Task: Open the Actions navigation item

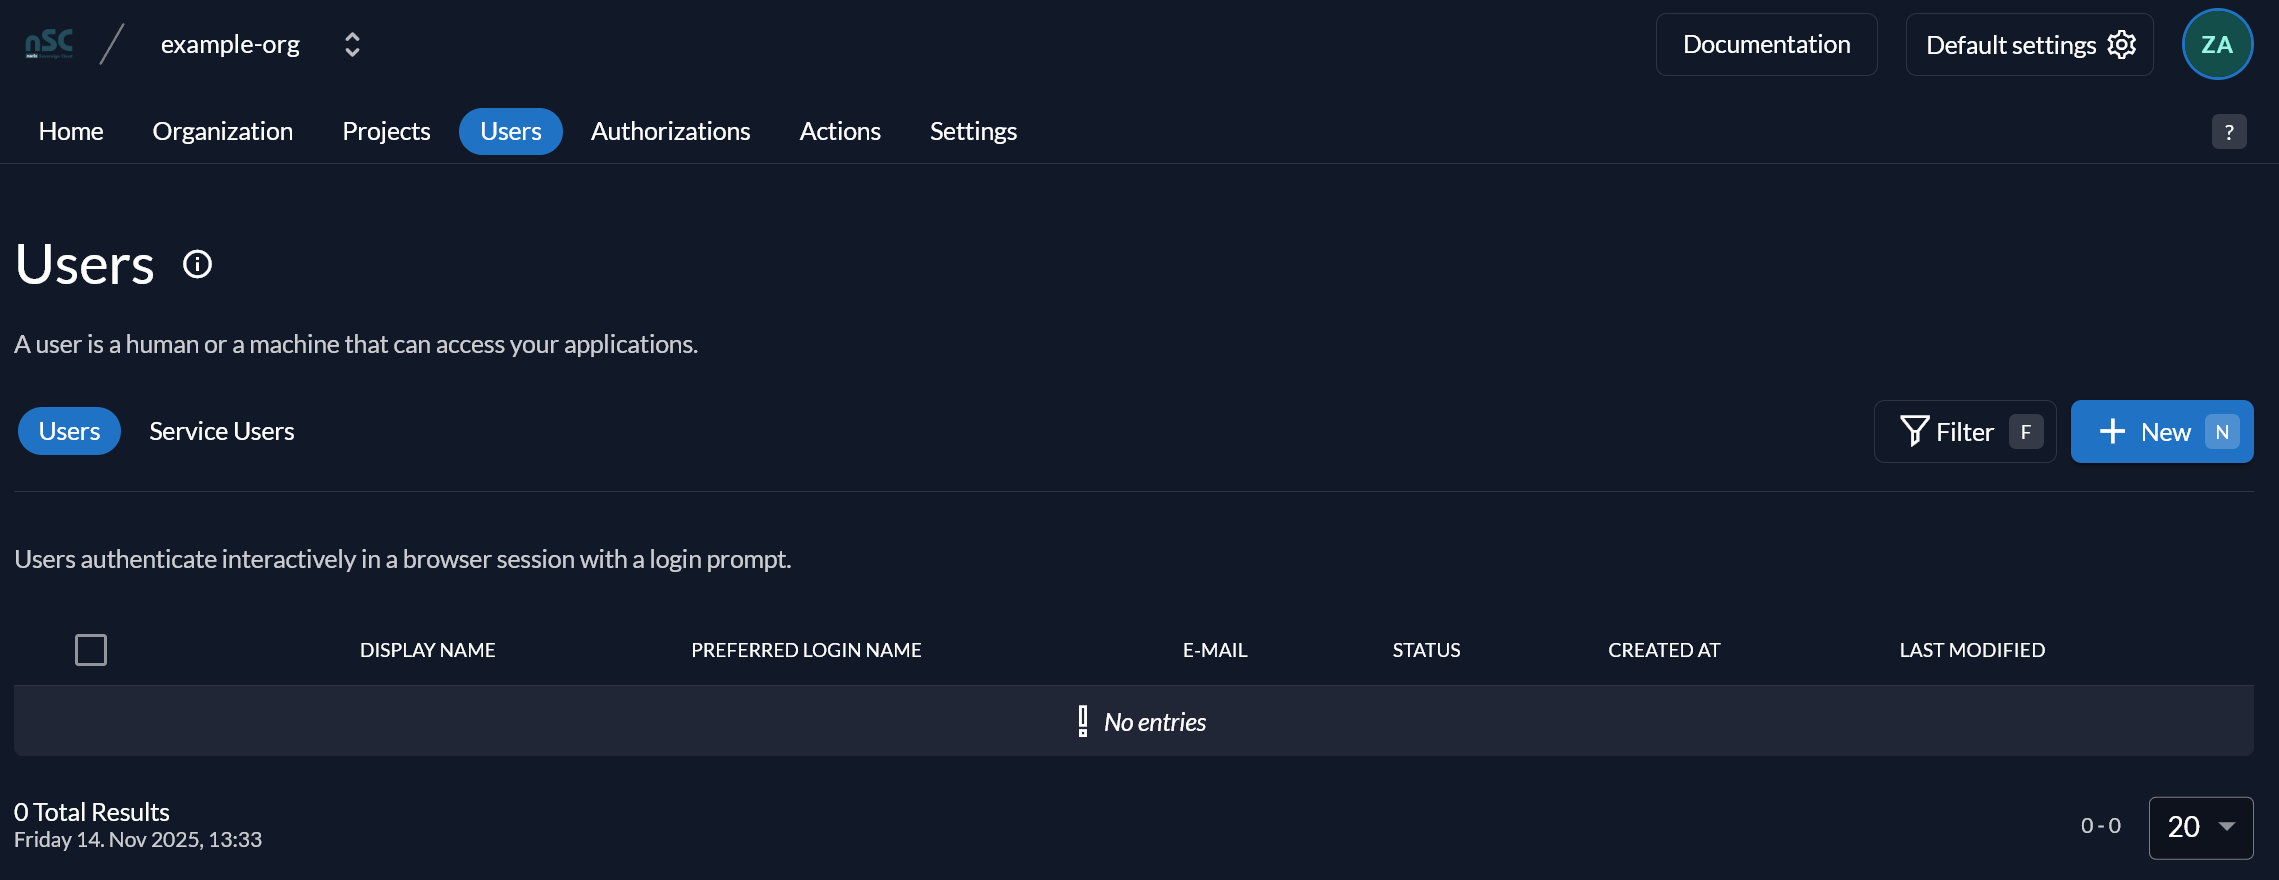Action: pos(840,131)
